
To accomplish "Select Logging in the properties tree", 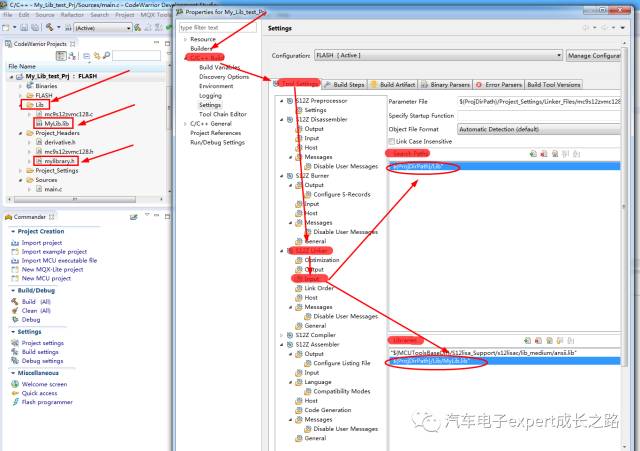I will 210,96.
